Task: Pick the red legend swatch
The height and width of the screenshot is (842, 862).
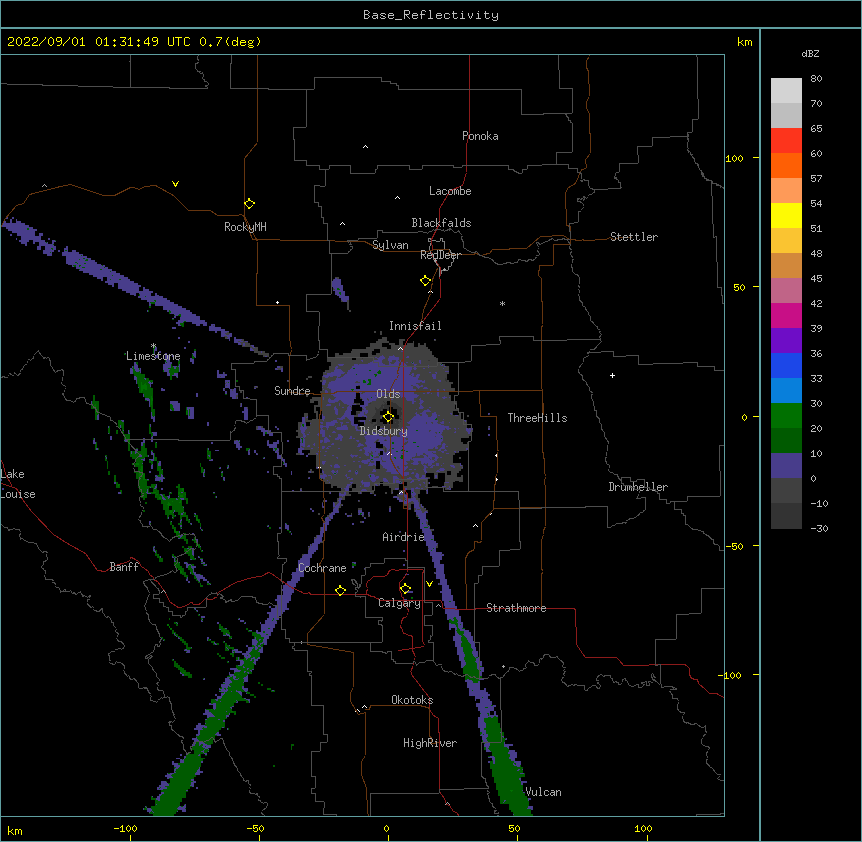Action: [786, 140]
